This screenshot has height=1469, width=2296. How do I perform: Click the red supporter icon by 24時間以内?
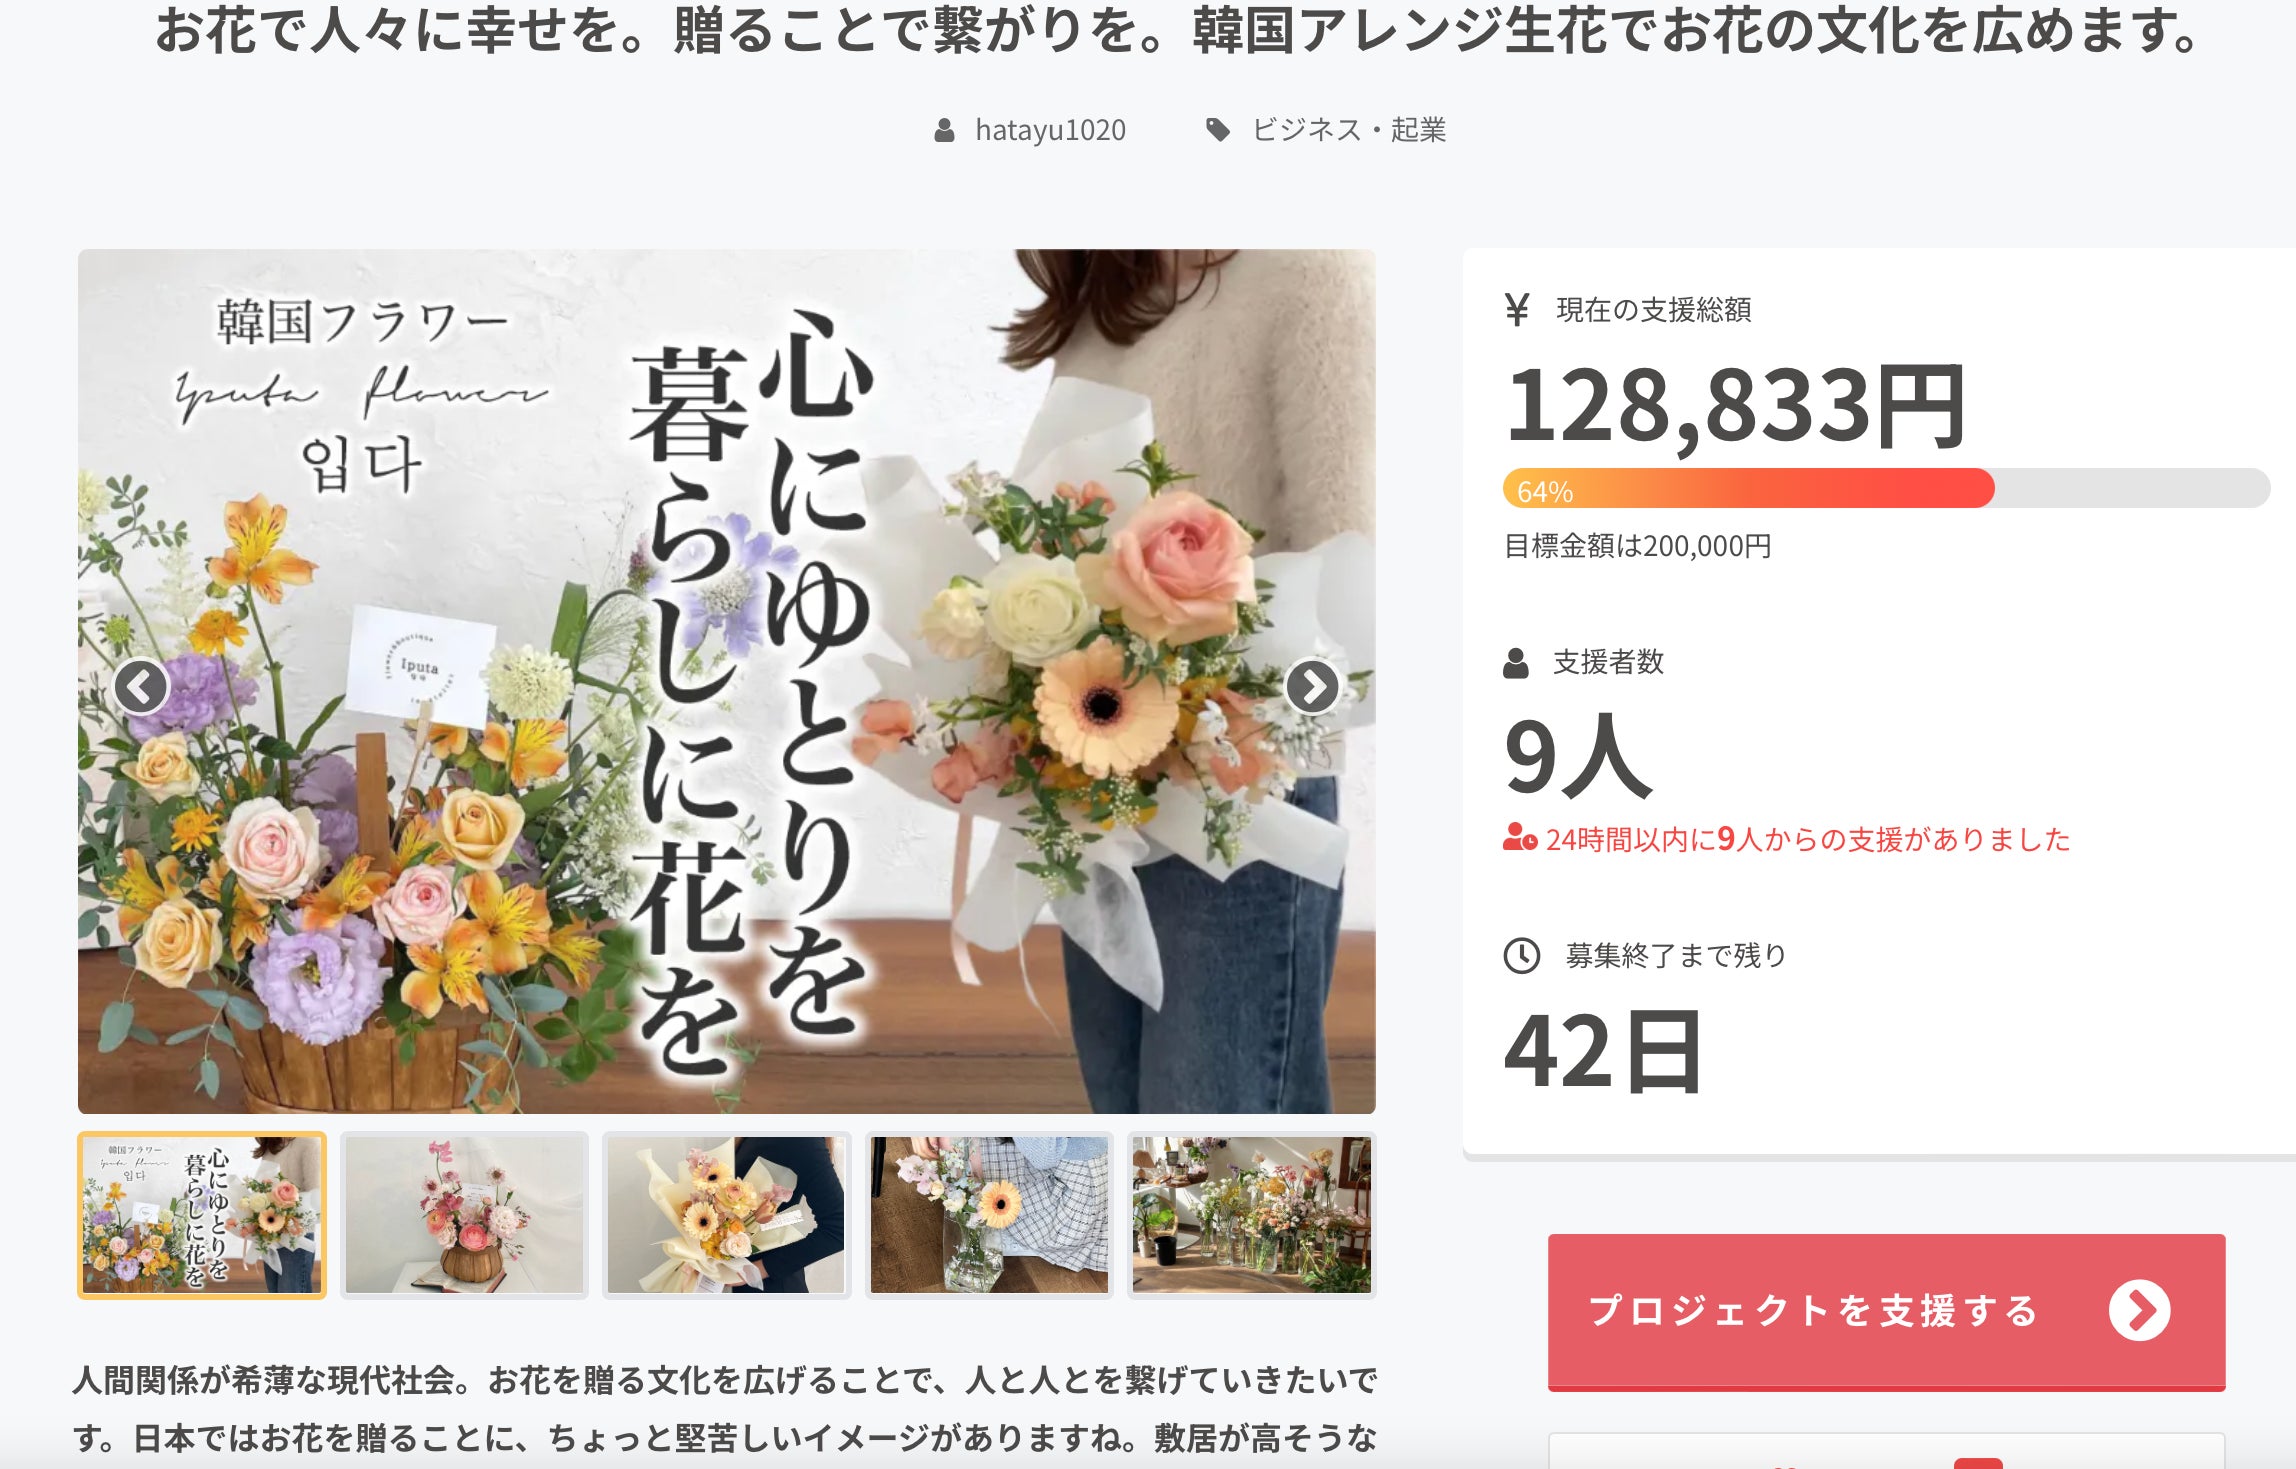[x=1520, y=838]
